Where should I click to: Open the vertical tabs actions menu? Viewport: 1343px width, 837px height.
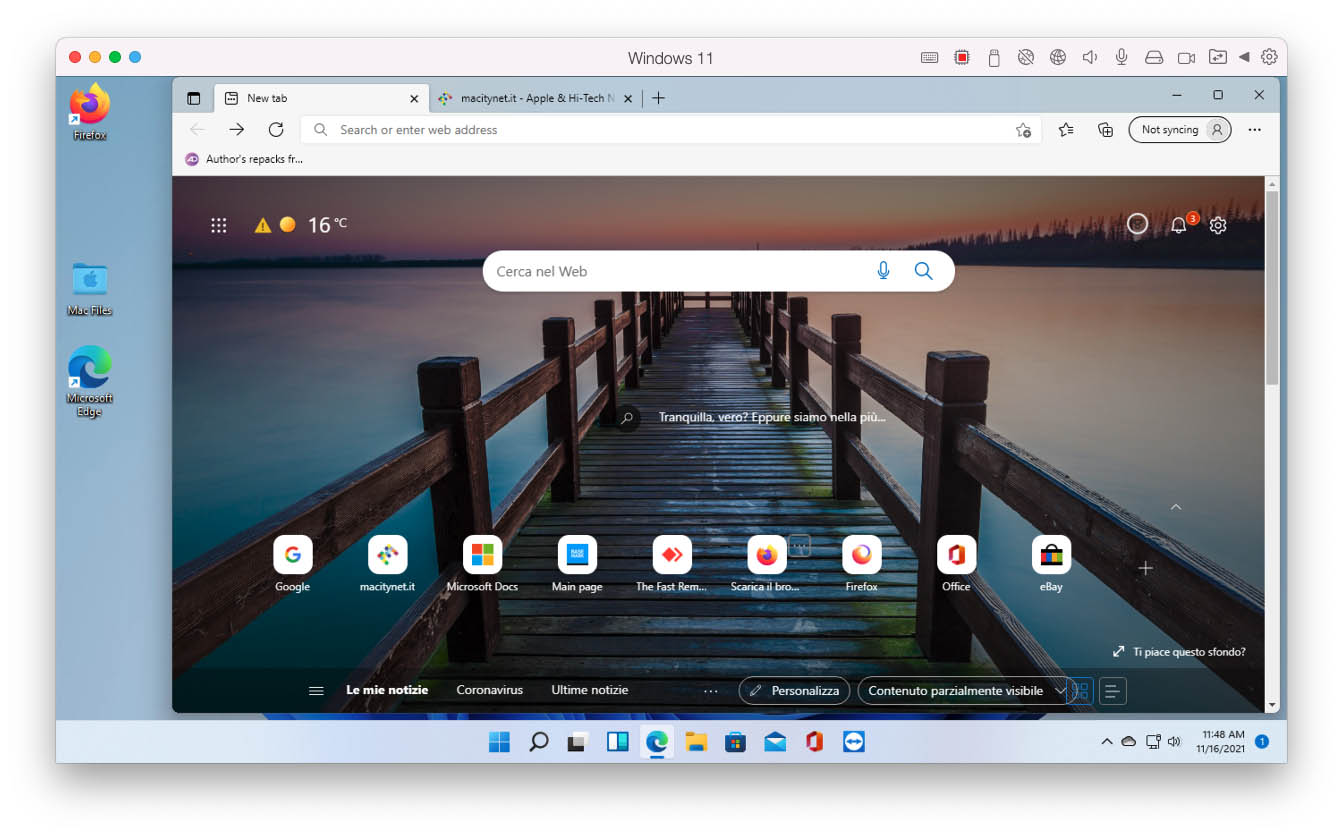tap(194, 98)
